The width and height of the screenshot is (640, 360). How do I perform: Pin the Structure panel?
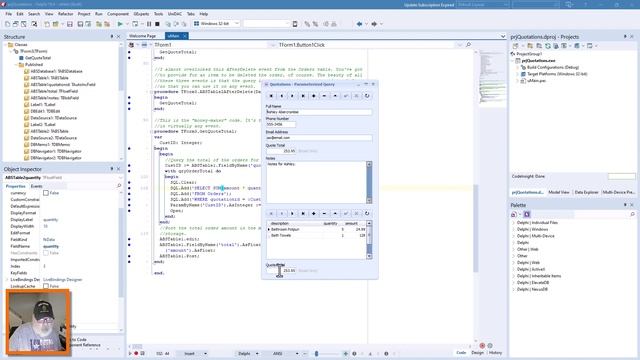(112, 36)
